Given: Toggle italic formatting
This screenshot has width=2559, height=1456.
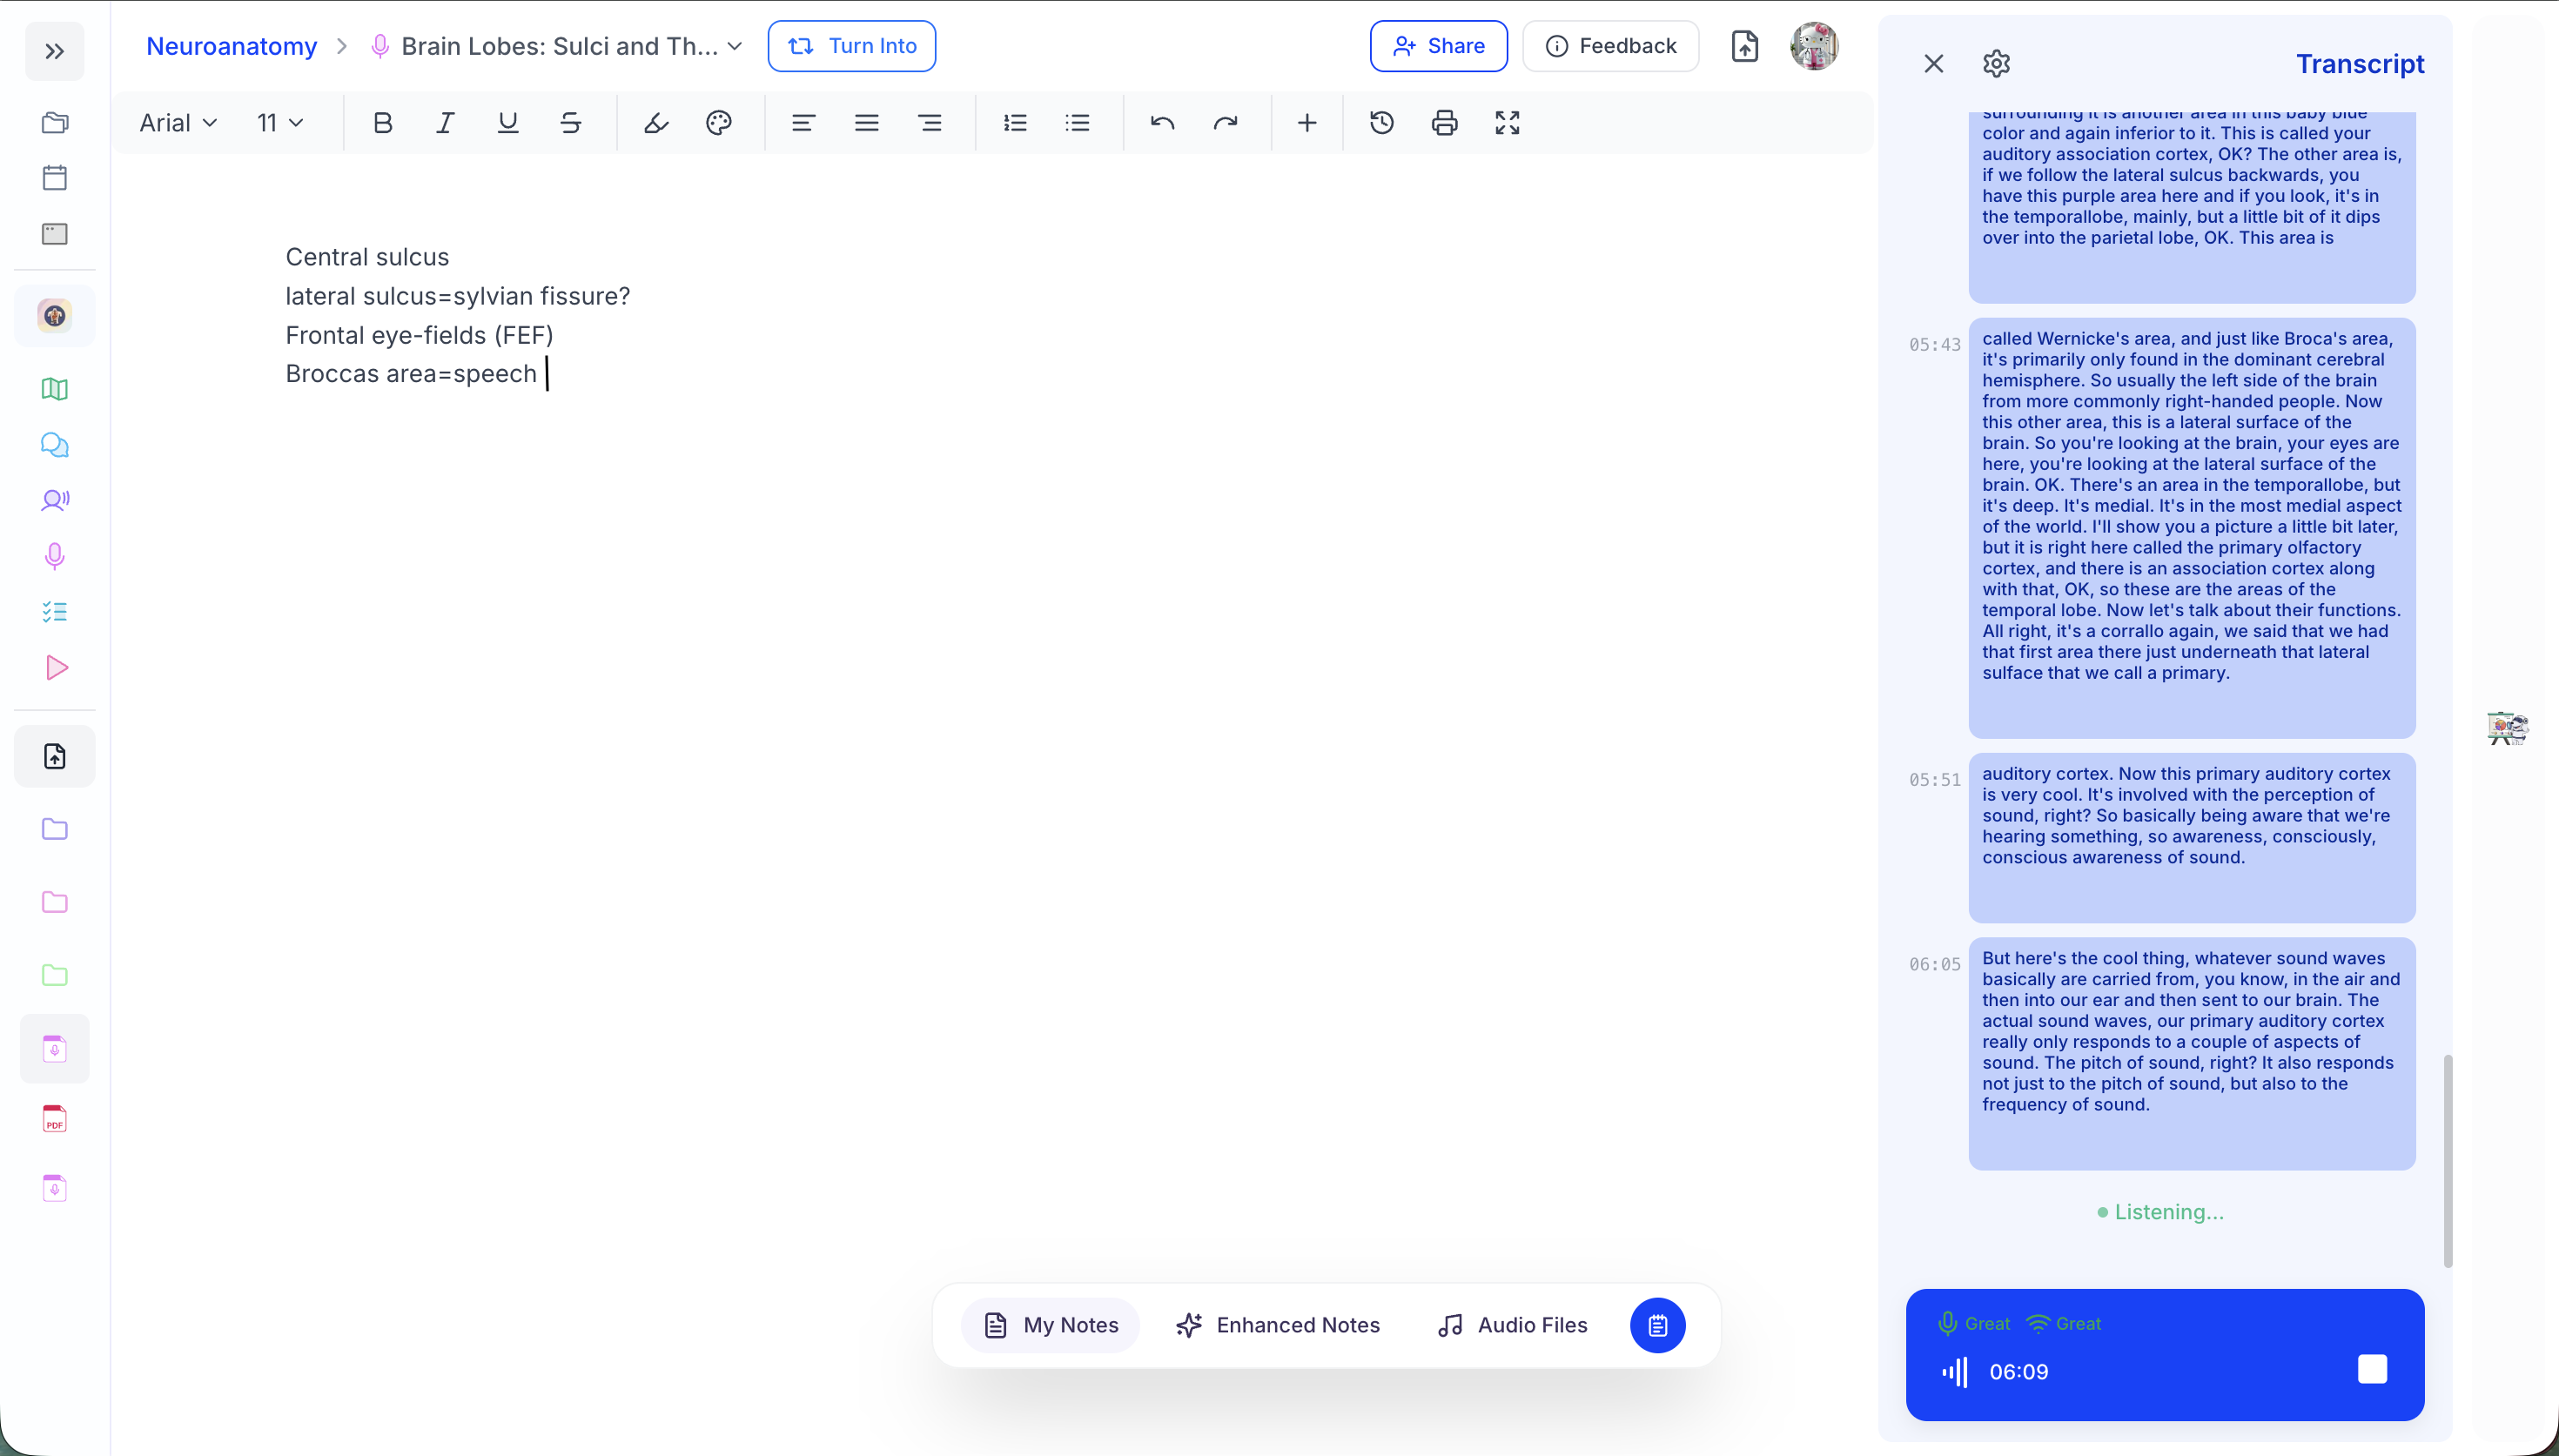Looking at the screenshot, I should coord(445,123).
